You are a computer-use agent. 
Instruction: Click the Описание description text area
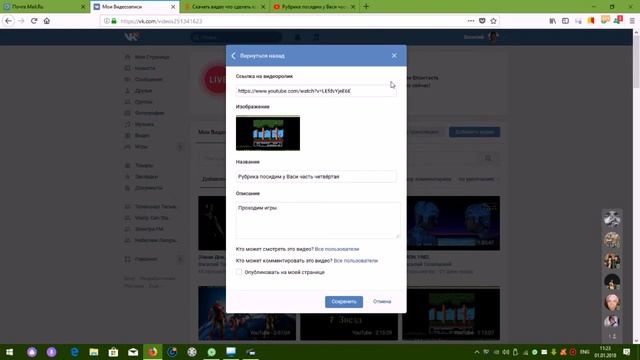(x=318, y=220)
